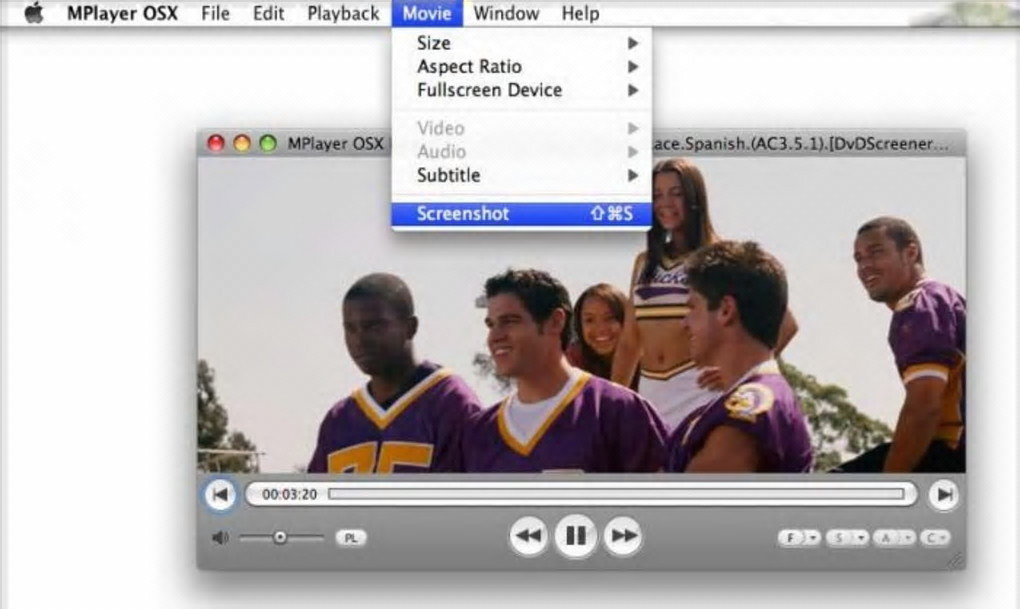
Task: Toggle the F fullscreen button
Action: coord(791,538)
